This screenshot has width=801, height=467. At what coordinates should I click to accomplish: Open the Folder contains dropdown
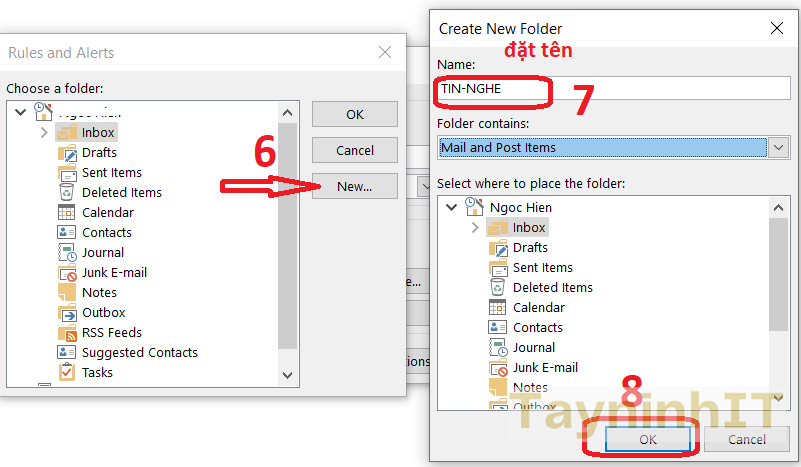(x=780, y=148)
